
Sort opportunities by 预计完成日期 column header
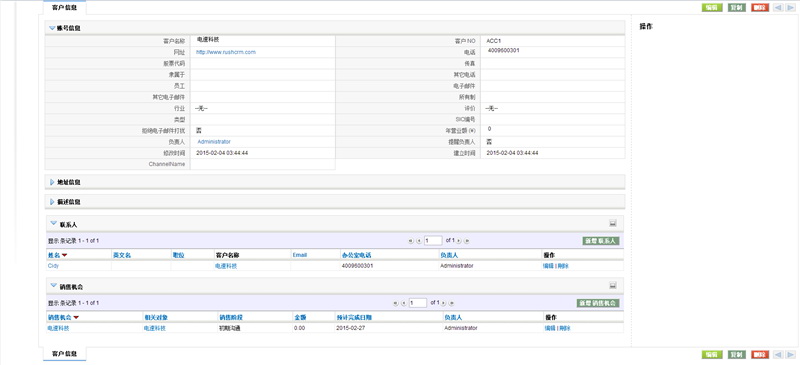click(354, 317)
